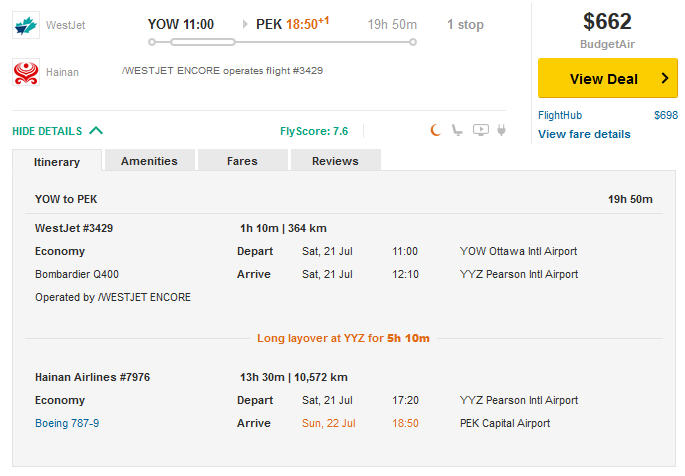Collapse details with HIDE DETAILS chevron
685x476 pixels.
click(x=95, y=131)
